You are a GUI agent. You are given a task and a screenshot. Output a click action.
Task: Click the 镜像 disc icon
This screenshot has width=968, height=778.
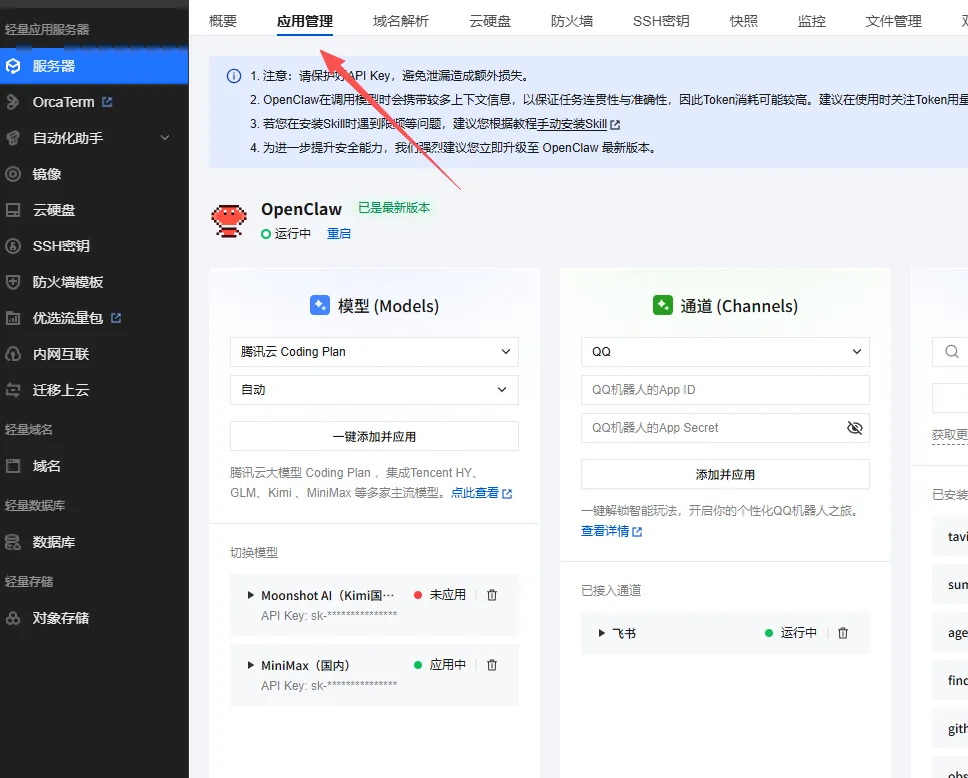[13, 174]
